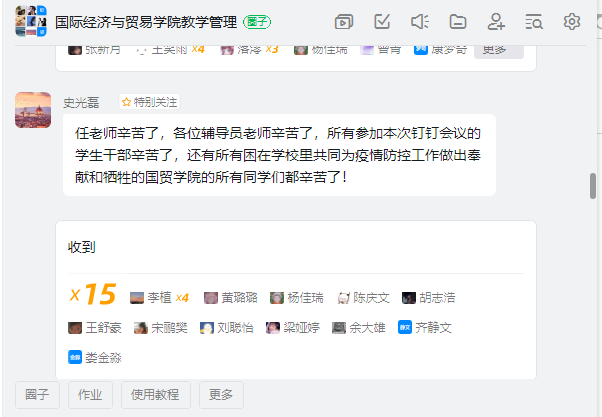Search chat history icon
The width and height of the screenshot is (602, 417).
tap(534, 22)
